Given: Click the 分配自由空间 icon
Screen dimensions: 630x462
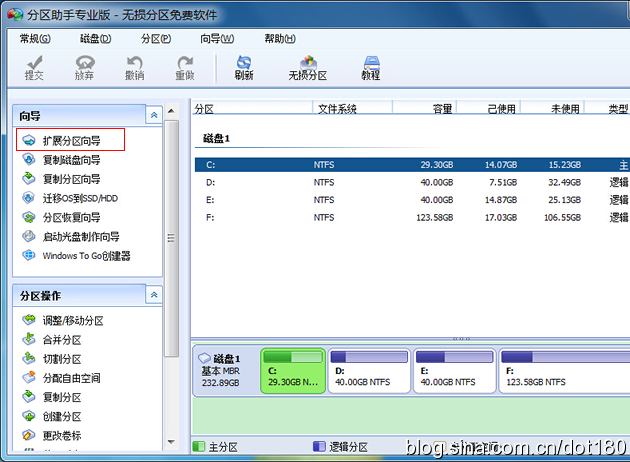Looking at the screenshot, I should (29, 378).
